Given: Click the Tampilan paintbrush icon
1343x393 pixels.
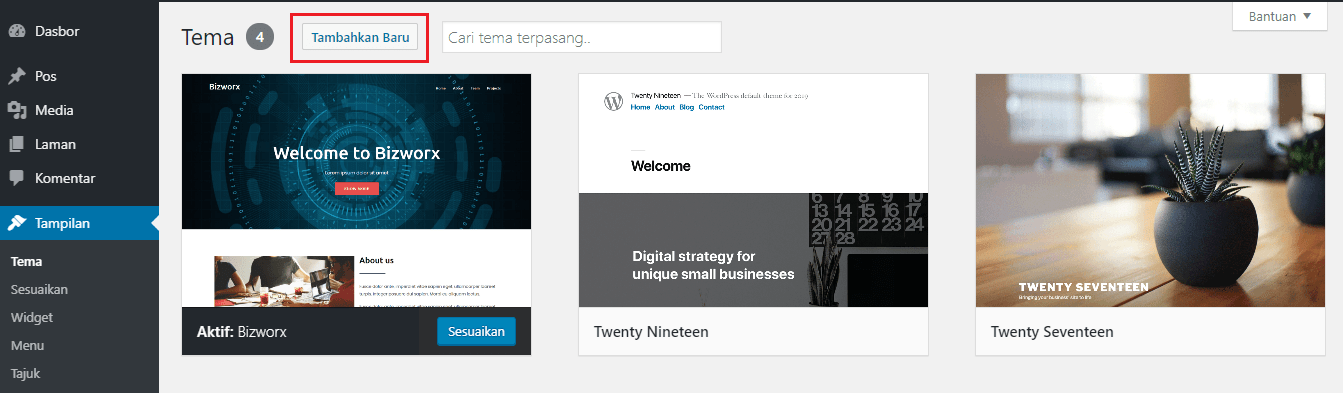Looking at the screenshot, I should [16, 223].
